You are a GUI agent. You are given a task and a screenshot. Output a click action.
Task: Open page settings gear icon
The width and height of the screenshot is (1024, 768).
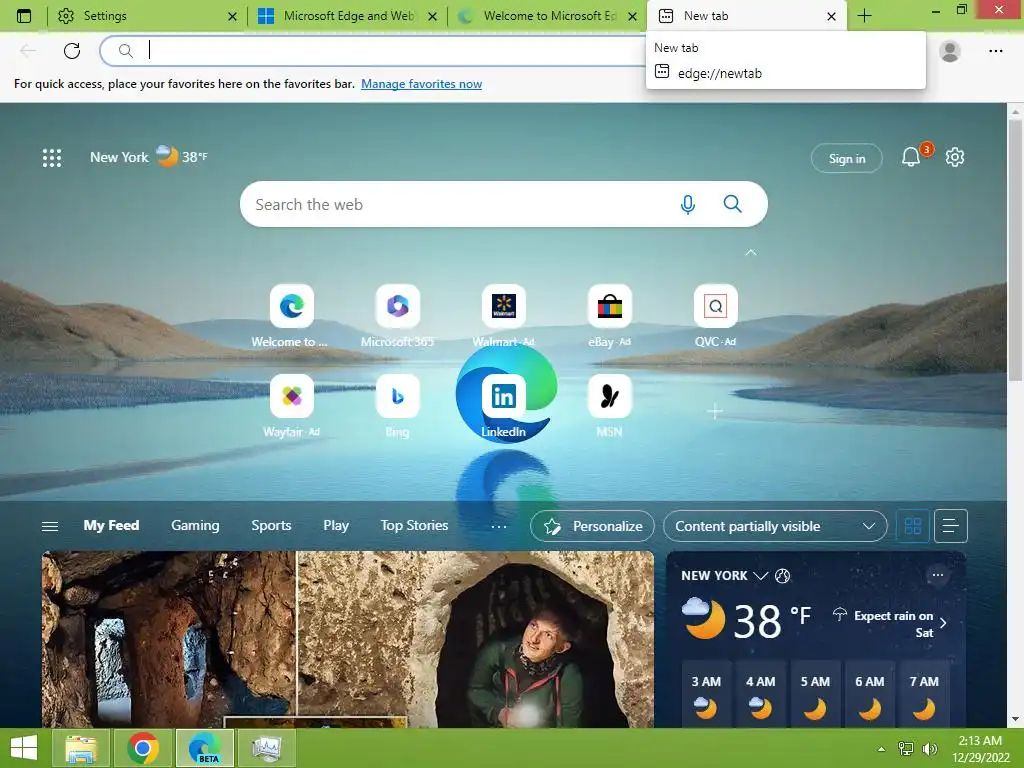pos(955,157)
